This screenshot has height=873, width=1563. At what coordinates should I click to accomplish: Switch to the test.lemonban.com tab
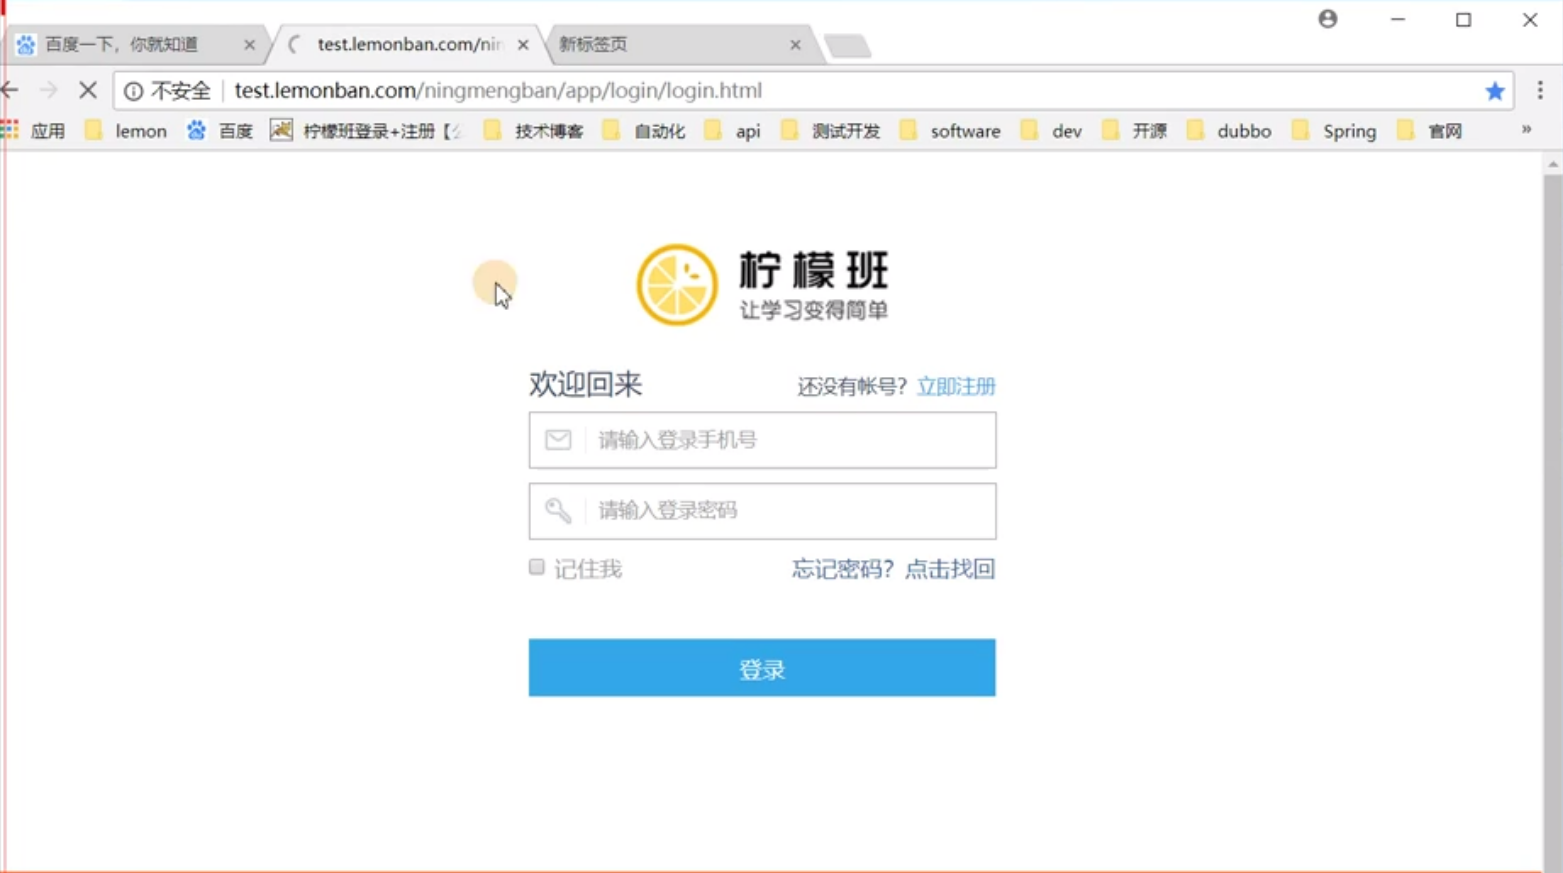[408, 45]
